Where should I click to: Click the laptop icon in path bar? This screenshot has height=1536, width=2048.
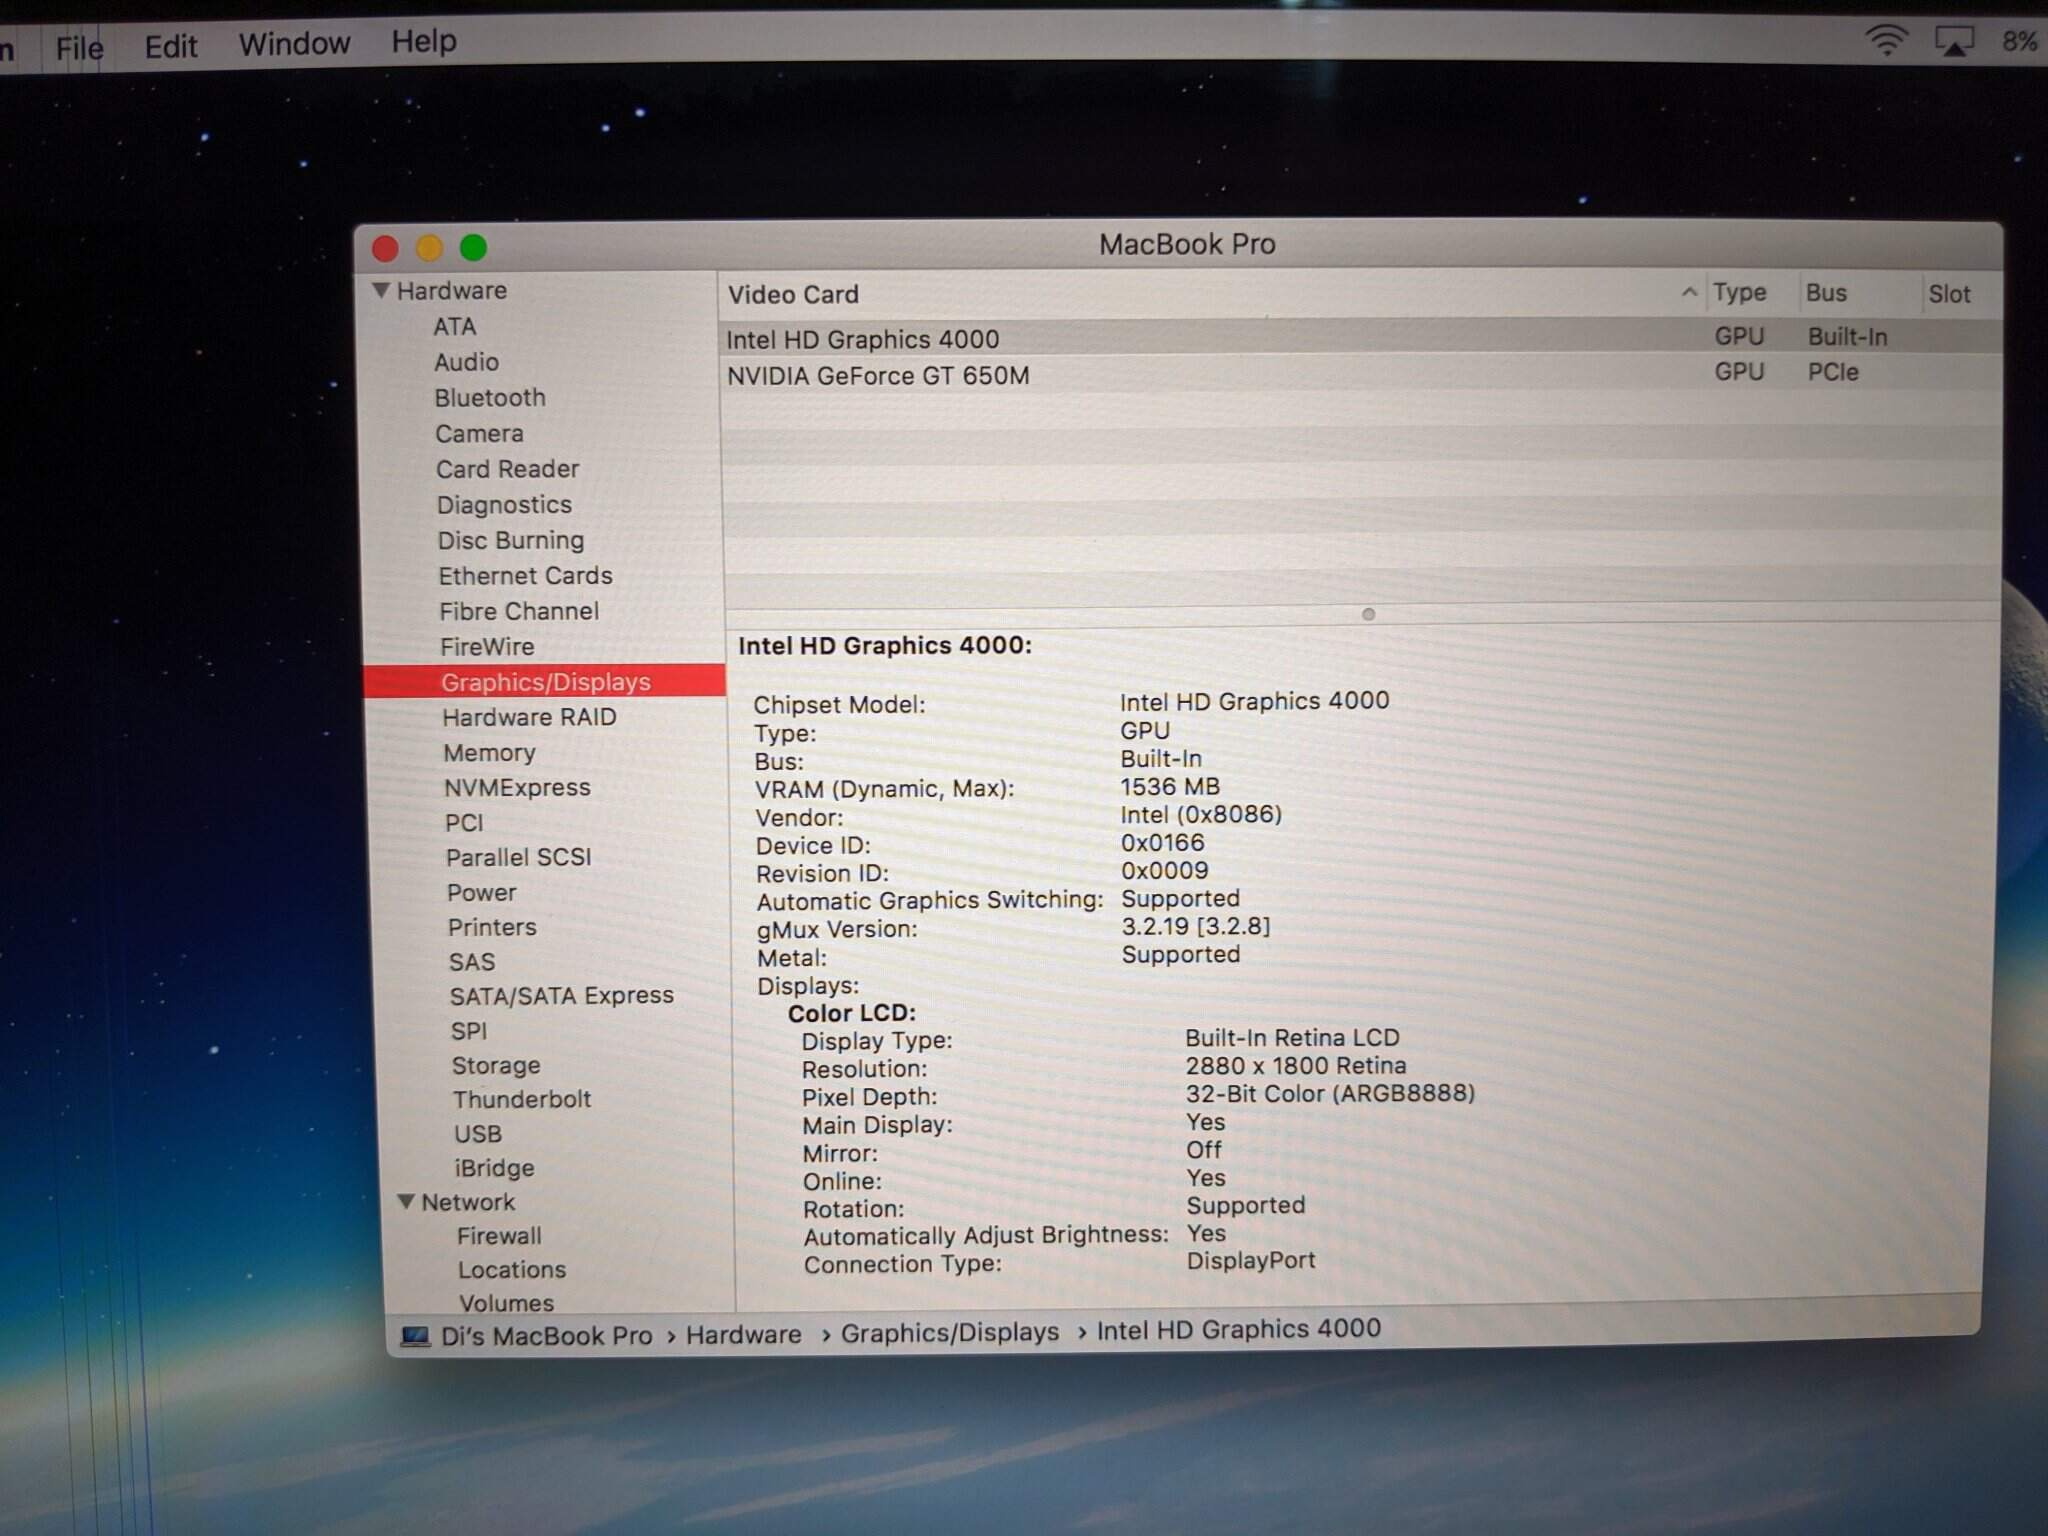coord(415,1336)
